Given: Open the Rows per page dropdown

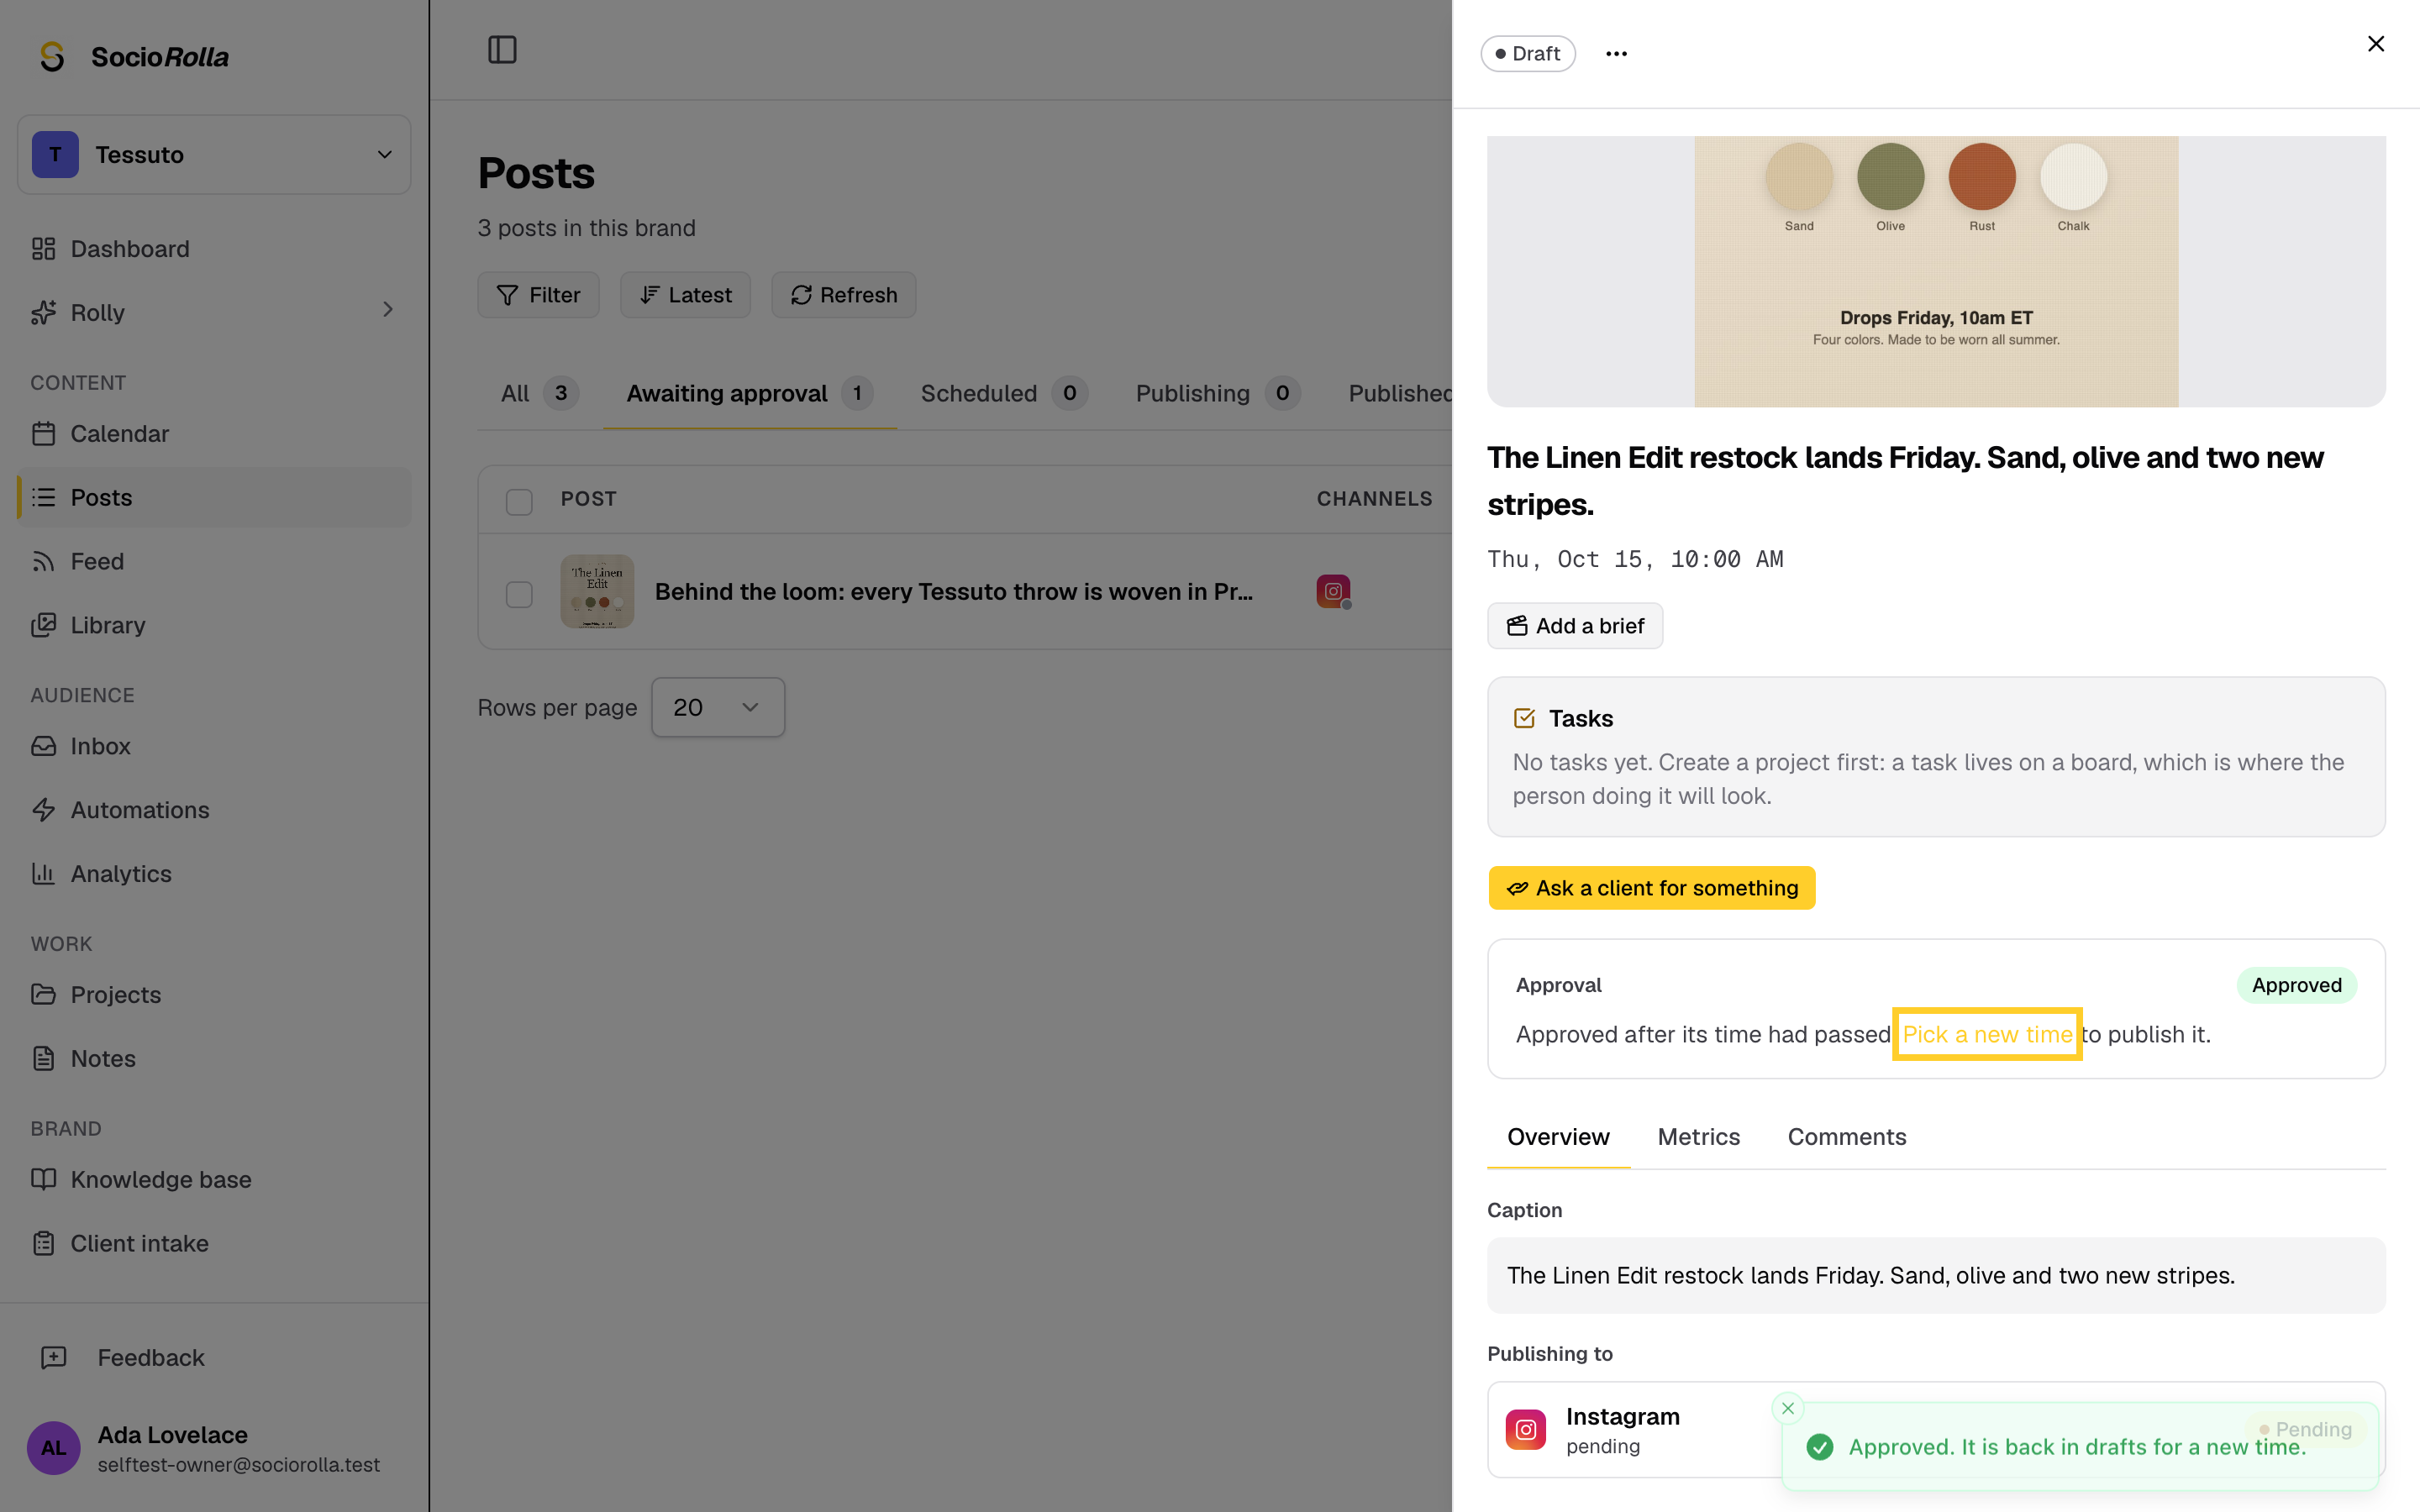Looking at the screenshot, I should 718,708.
